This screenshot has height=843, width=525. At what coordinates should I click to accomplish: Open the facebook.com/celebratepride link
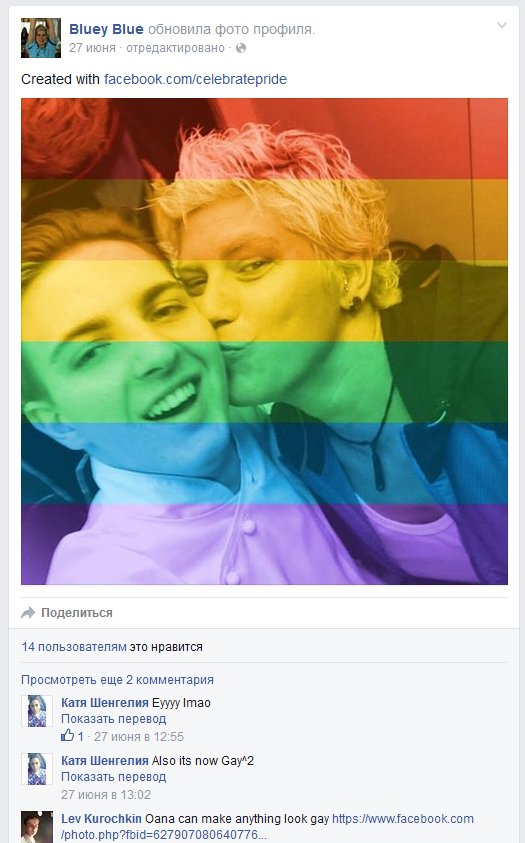point(195,79)
